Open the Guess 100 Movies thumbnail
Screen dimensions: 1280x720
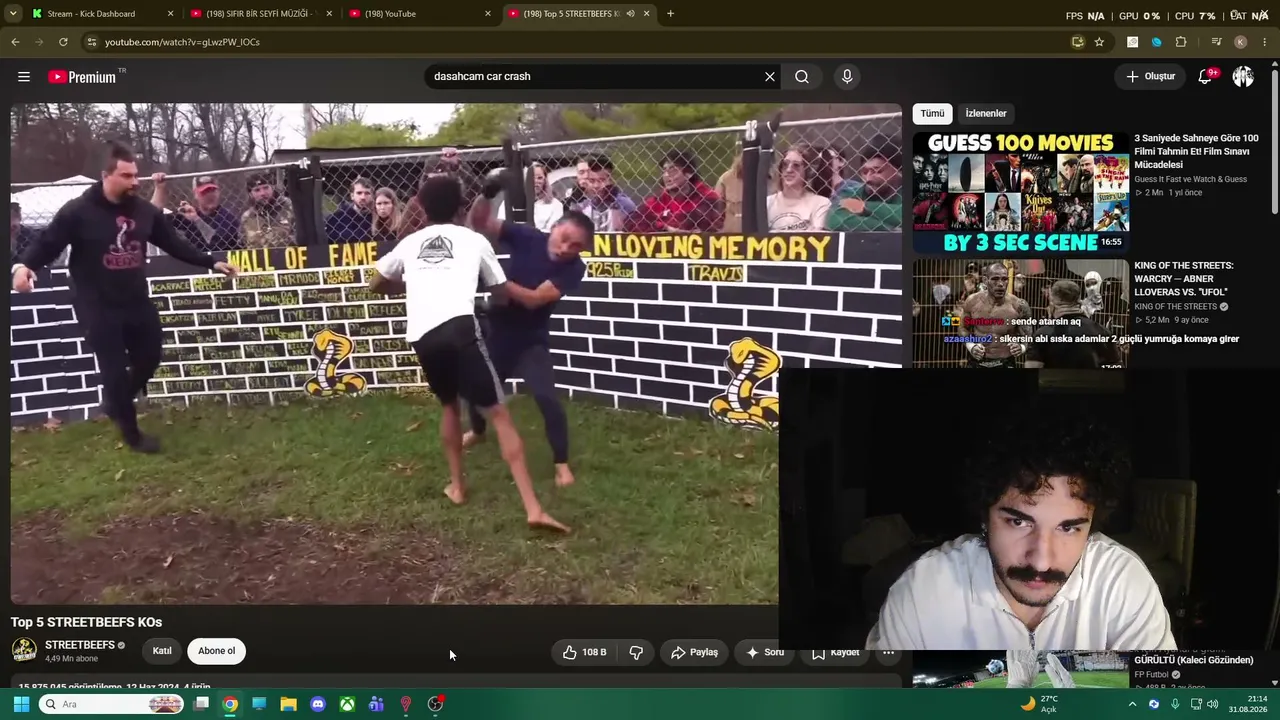[x=1020, y=192]
